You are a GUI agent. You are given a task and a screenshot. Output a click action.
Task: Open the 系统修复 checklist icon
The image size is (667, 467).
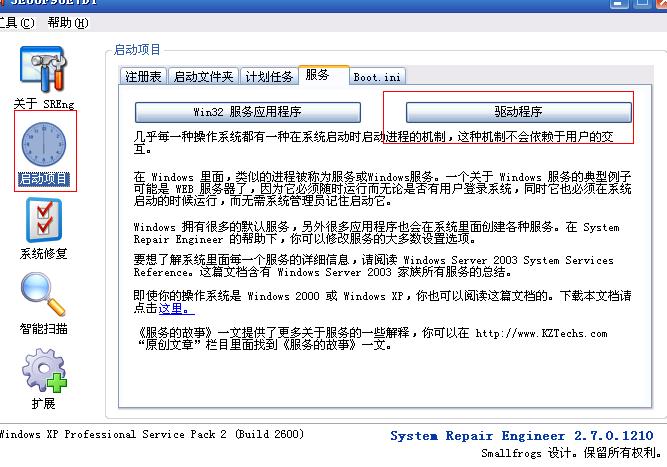44,220
